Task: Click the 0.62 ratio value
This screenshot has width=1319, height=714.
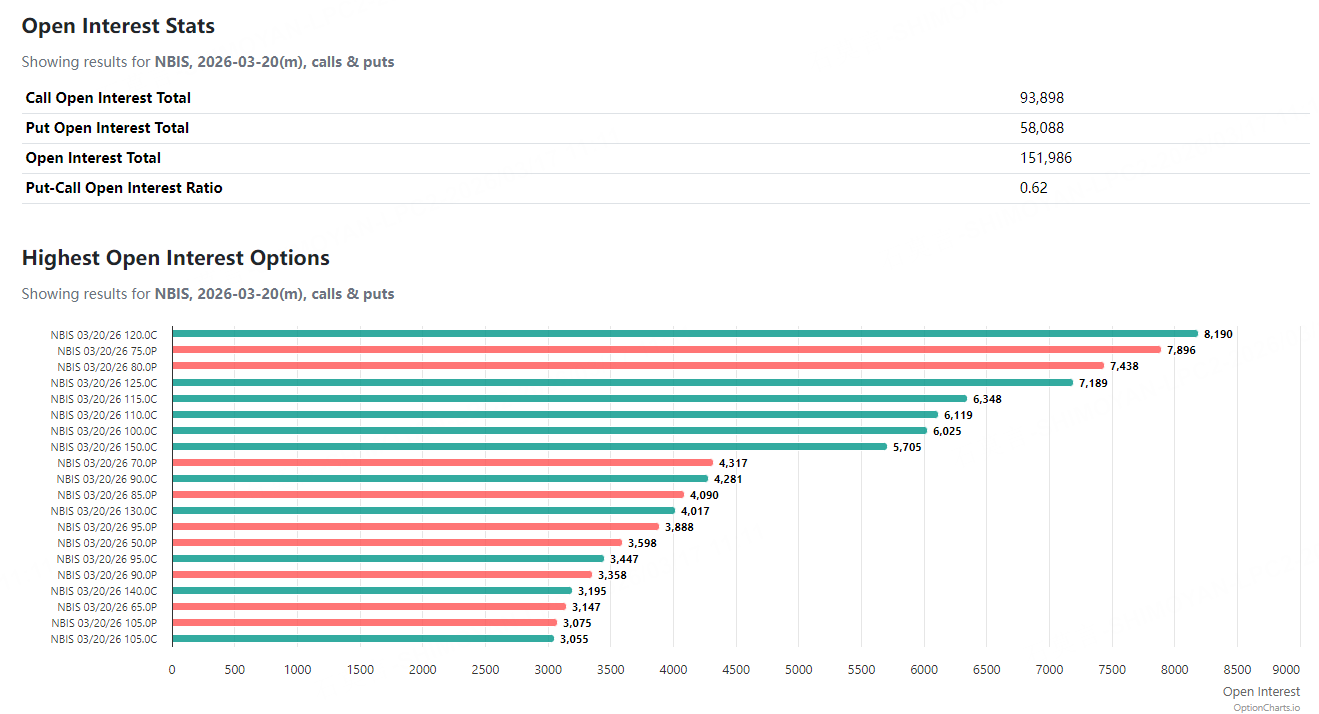Action: coord(1033,188)
